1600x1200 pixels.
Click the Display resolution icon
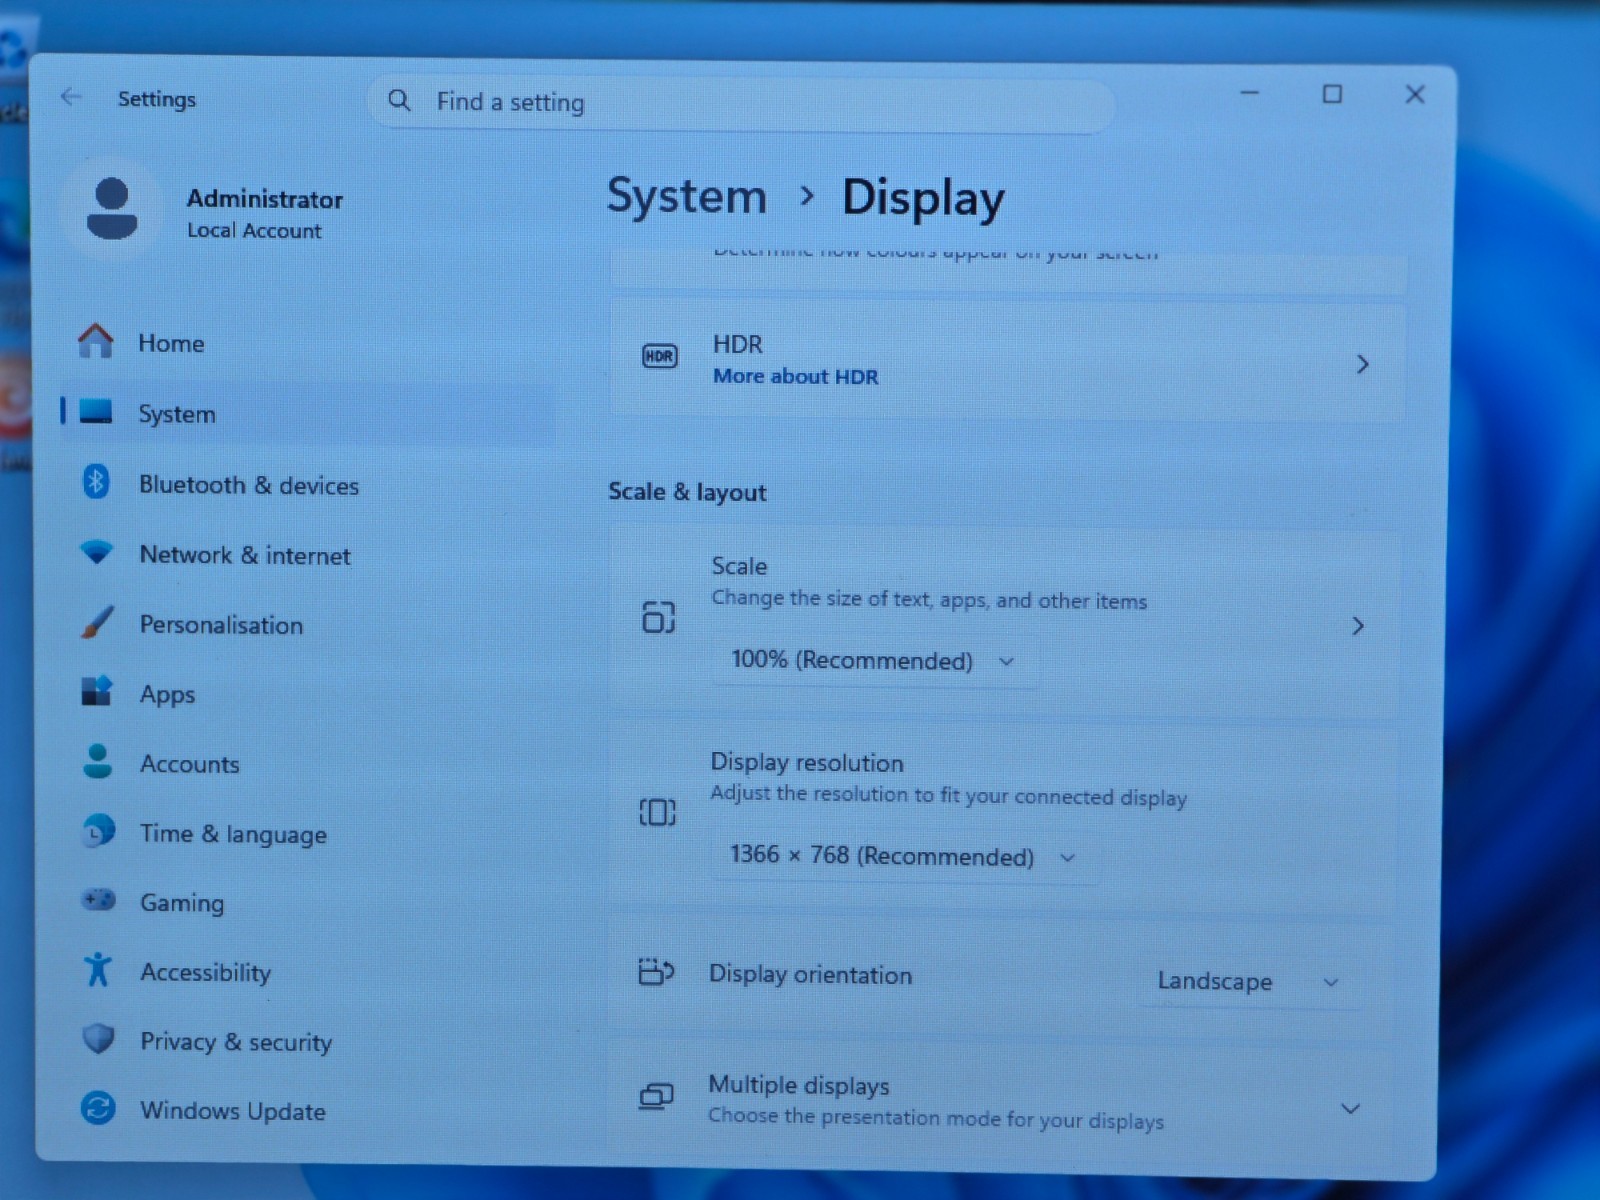pyautogui.click(x=657, y=812)
